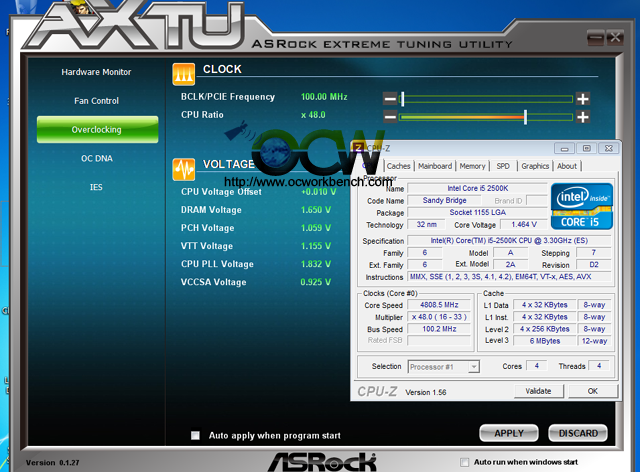This screenshot has height=472, width=640.
Task: Open Hardware Monitor section
Action: tap(96, 72)
